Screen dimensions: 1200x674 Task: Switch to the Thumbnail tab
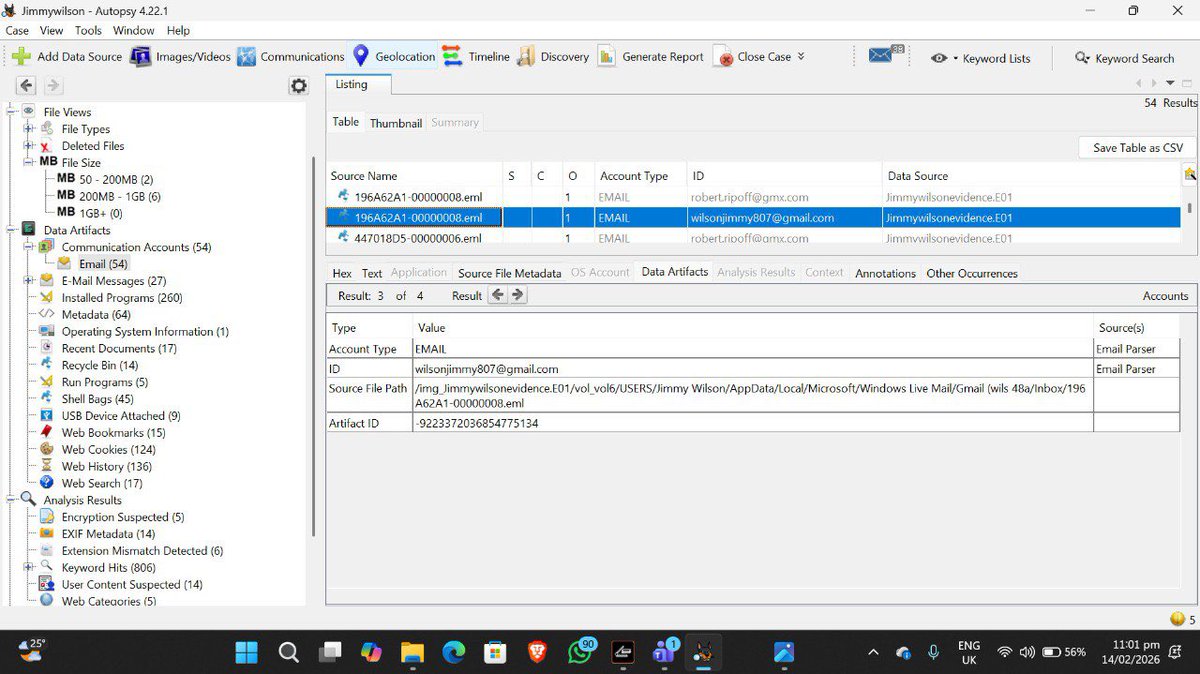[396, 123]
